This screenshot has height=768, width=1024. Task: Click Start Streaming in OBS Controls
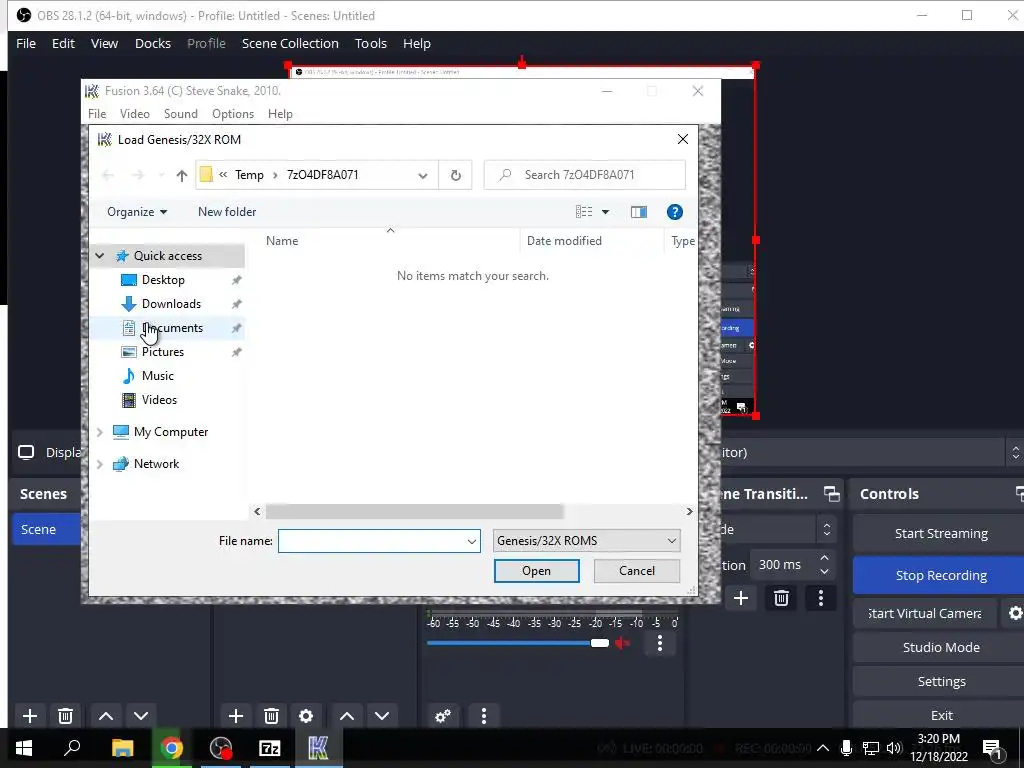pos(940,534)
